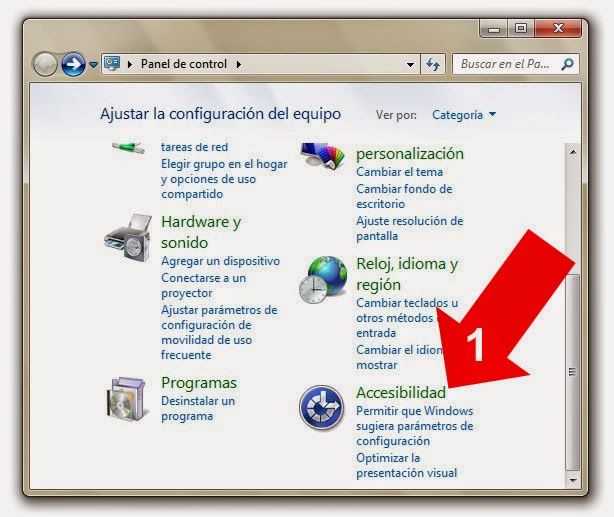Open 'Ajustar parámetros de configuración de movilidad' link
This screenshot has height=517, width=614.
[219, 333]
